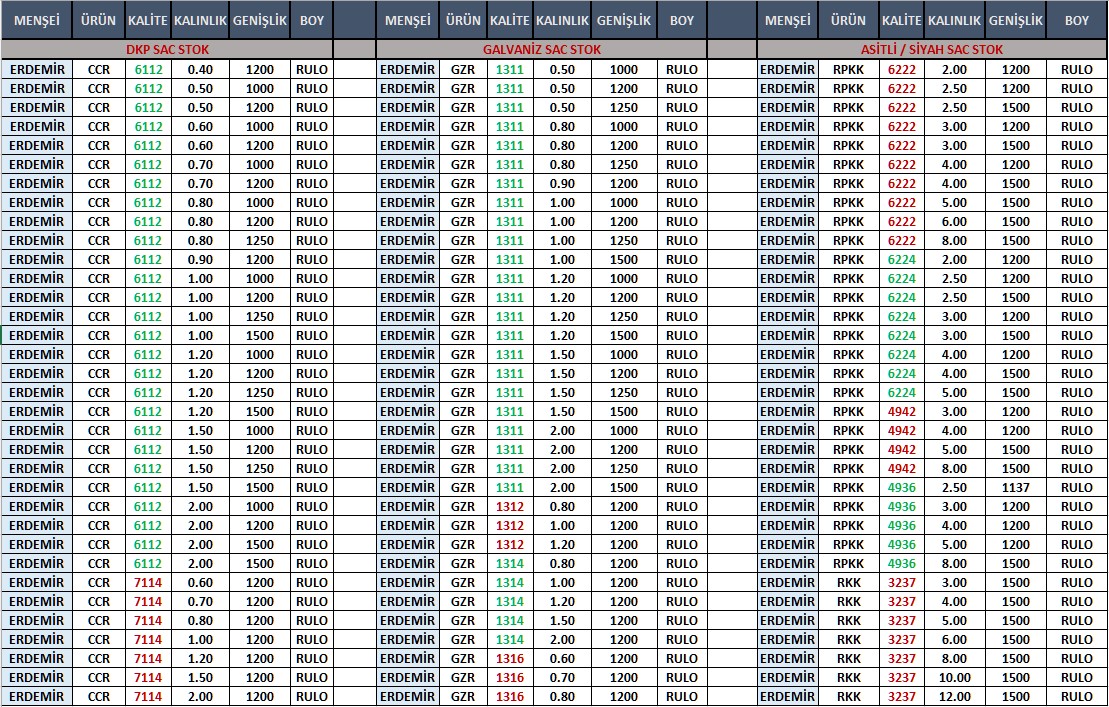Image resolution: width=1109 pixels, height=707 pixels.
Task: Click 4942 quality cell in the 8.00 row
Action: 901,468
